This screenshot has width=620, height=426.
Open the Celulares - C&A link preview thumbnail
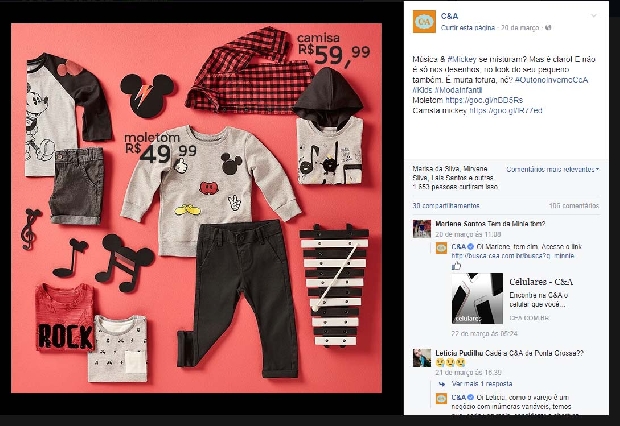coord(477,298)
